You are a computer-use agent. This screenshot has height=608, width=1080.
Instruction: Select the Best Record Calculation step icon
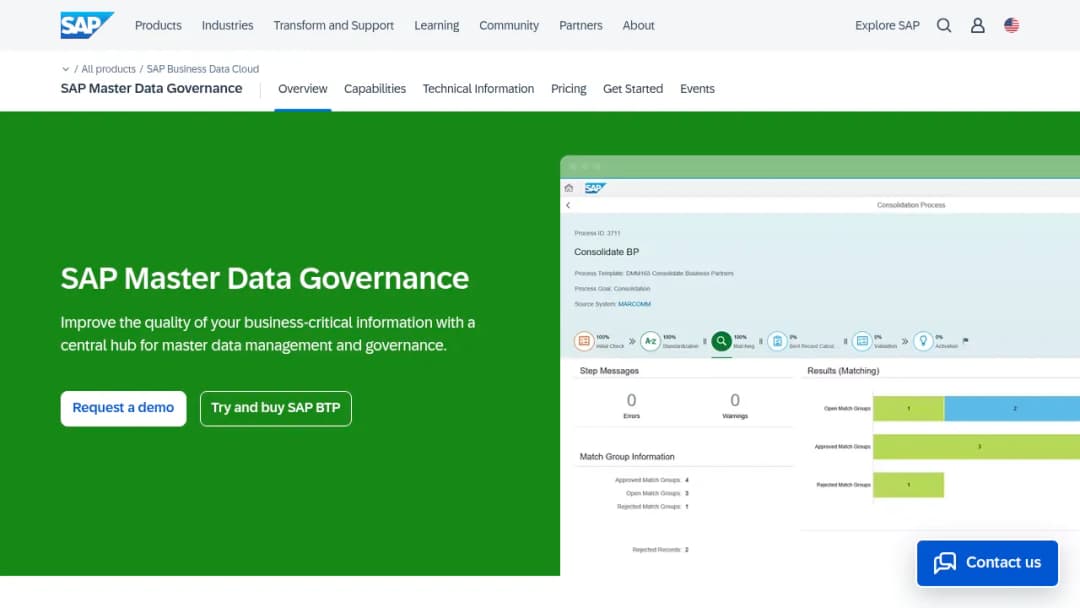click(777, 341)
